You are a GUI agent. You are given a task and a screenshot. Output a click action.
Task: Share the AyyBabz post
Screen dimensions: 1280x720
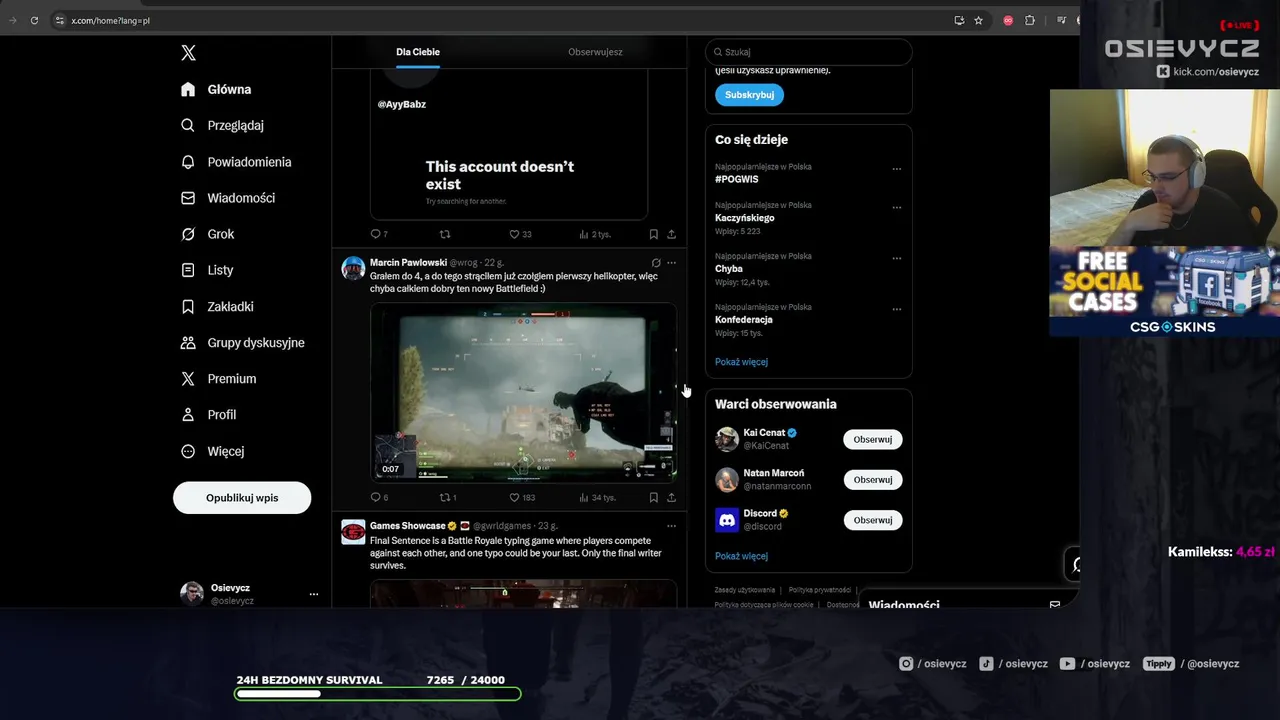tap(671, 234)
